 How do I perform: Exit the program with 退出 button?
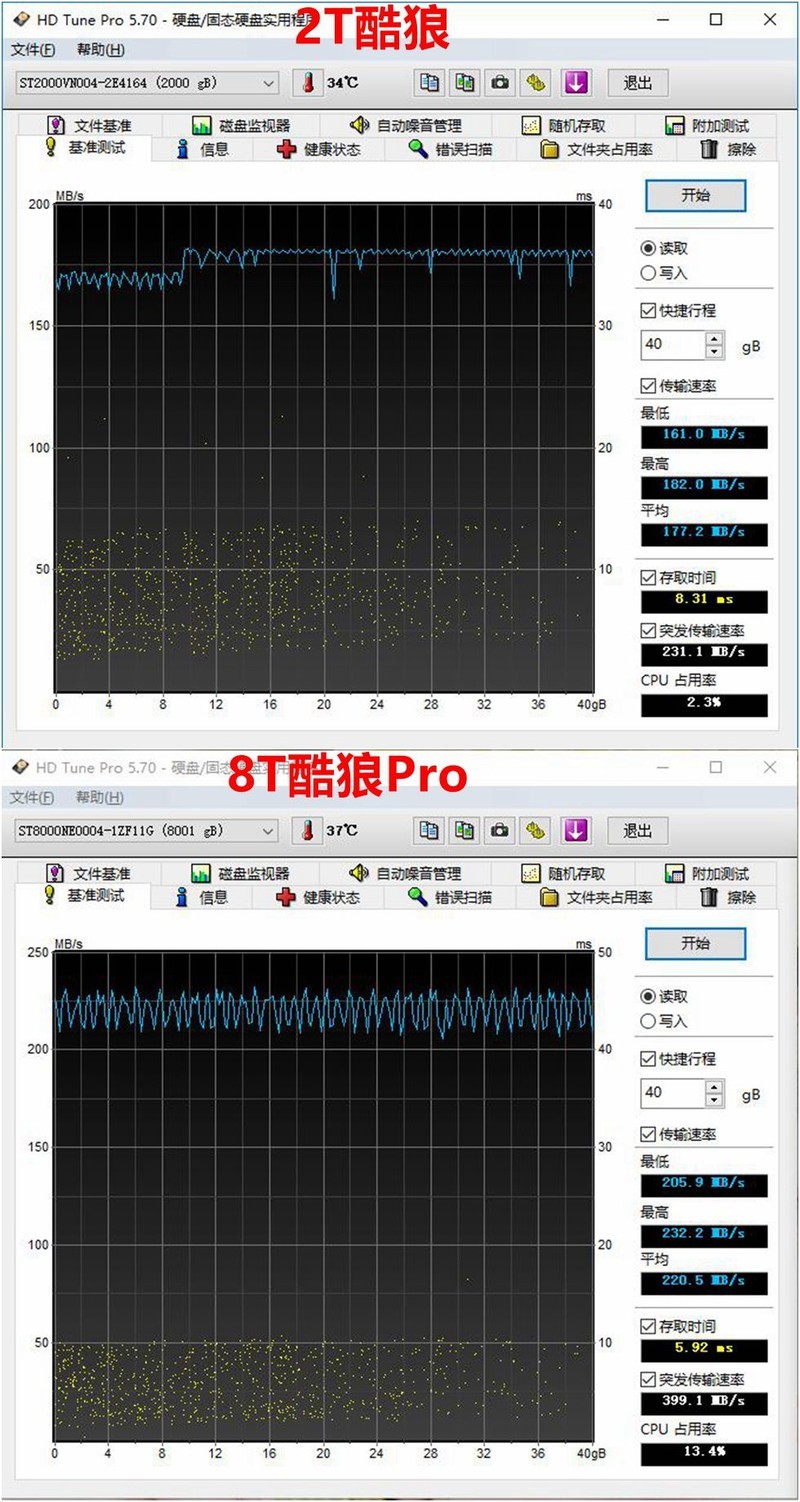click(x=637, y=83)
